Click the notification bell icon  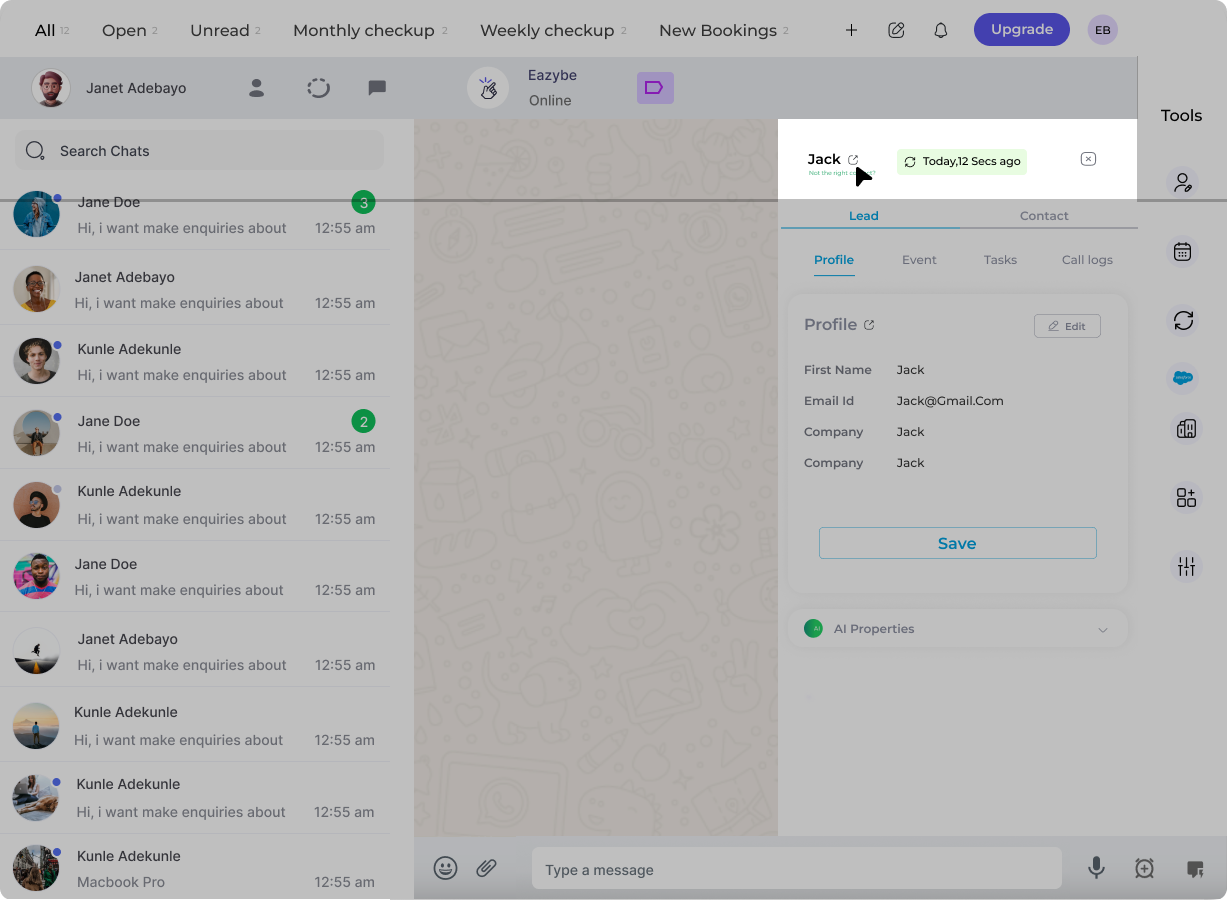(940, 30)
